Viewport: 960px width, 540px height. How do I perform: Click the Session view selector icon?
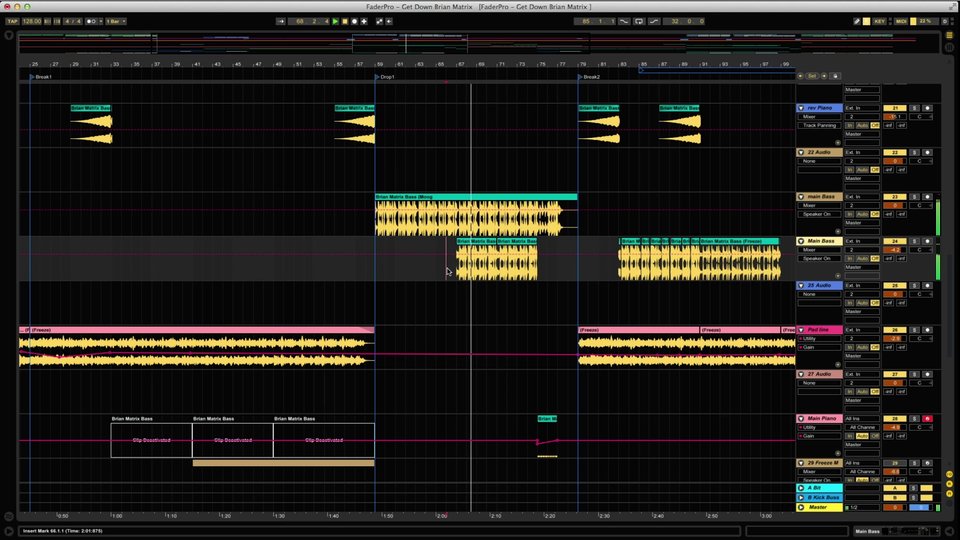click(x=950, y=48)
